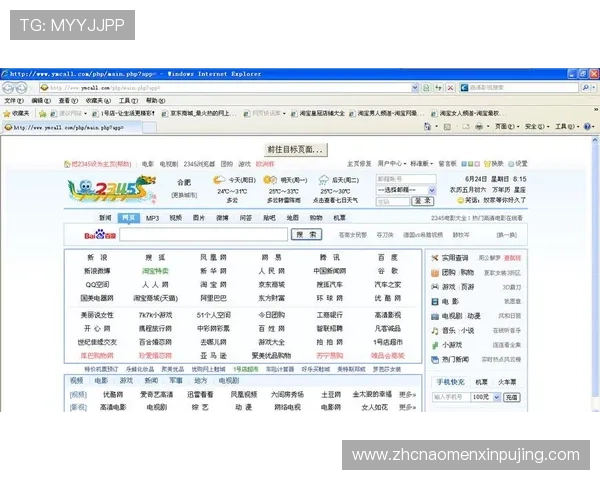Click the 前往目标页面... button

click(x=296, y=150)
